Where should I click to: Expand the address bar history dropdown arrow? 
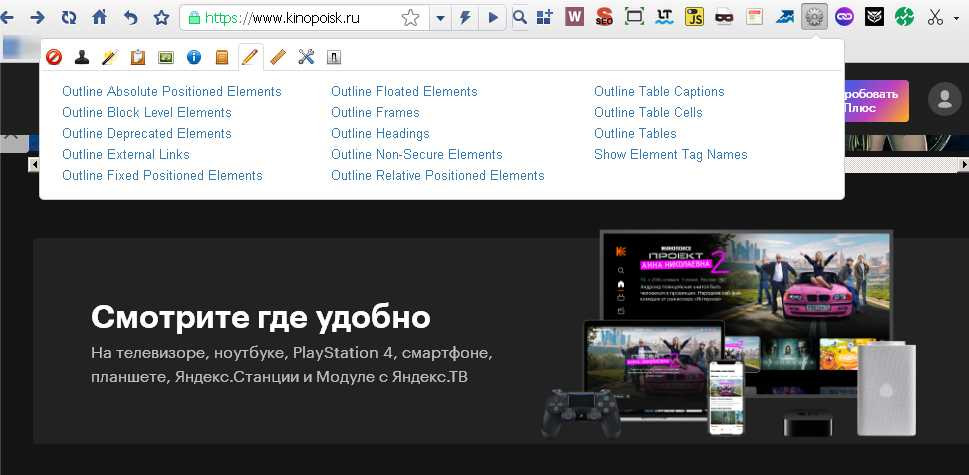click(441, 17)
